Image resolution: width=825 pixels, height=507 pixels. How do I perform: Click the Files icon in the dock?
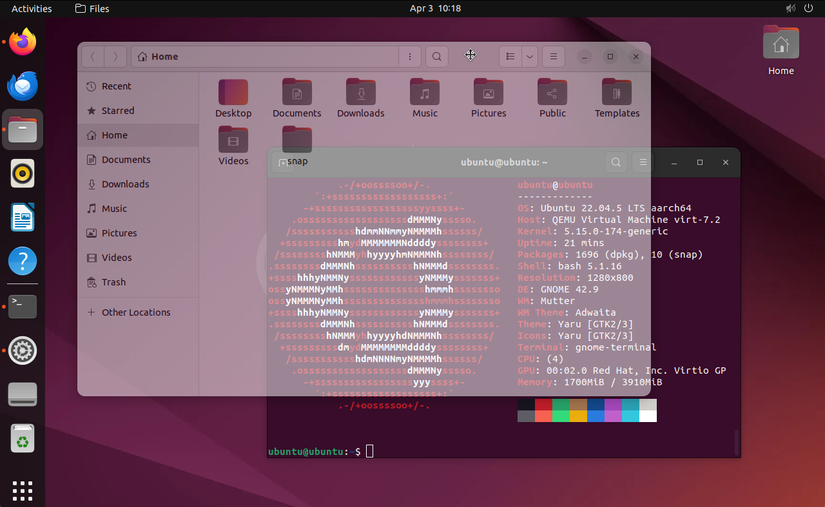[x=23, y=129]
